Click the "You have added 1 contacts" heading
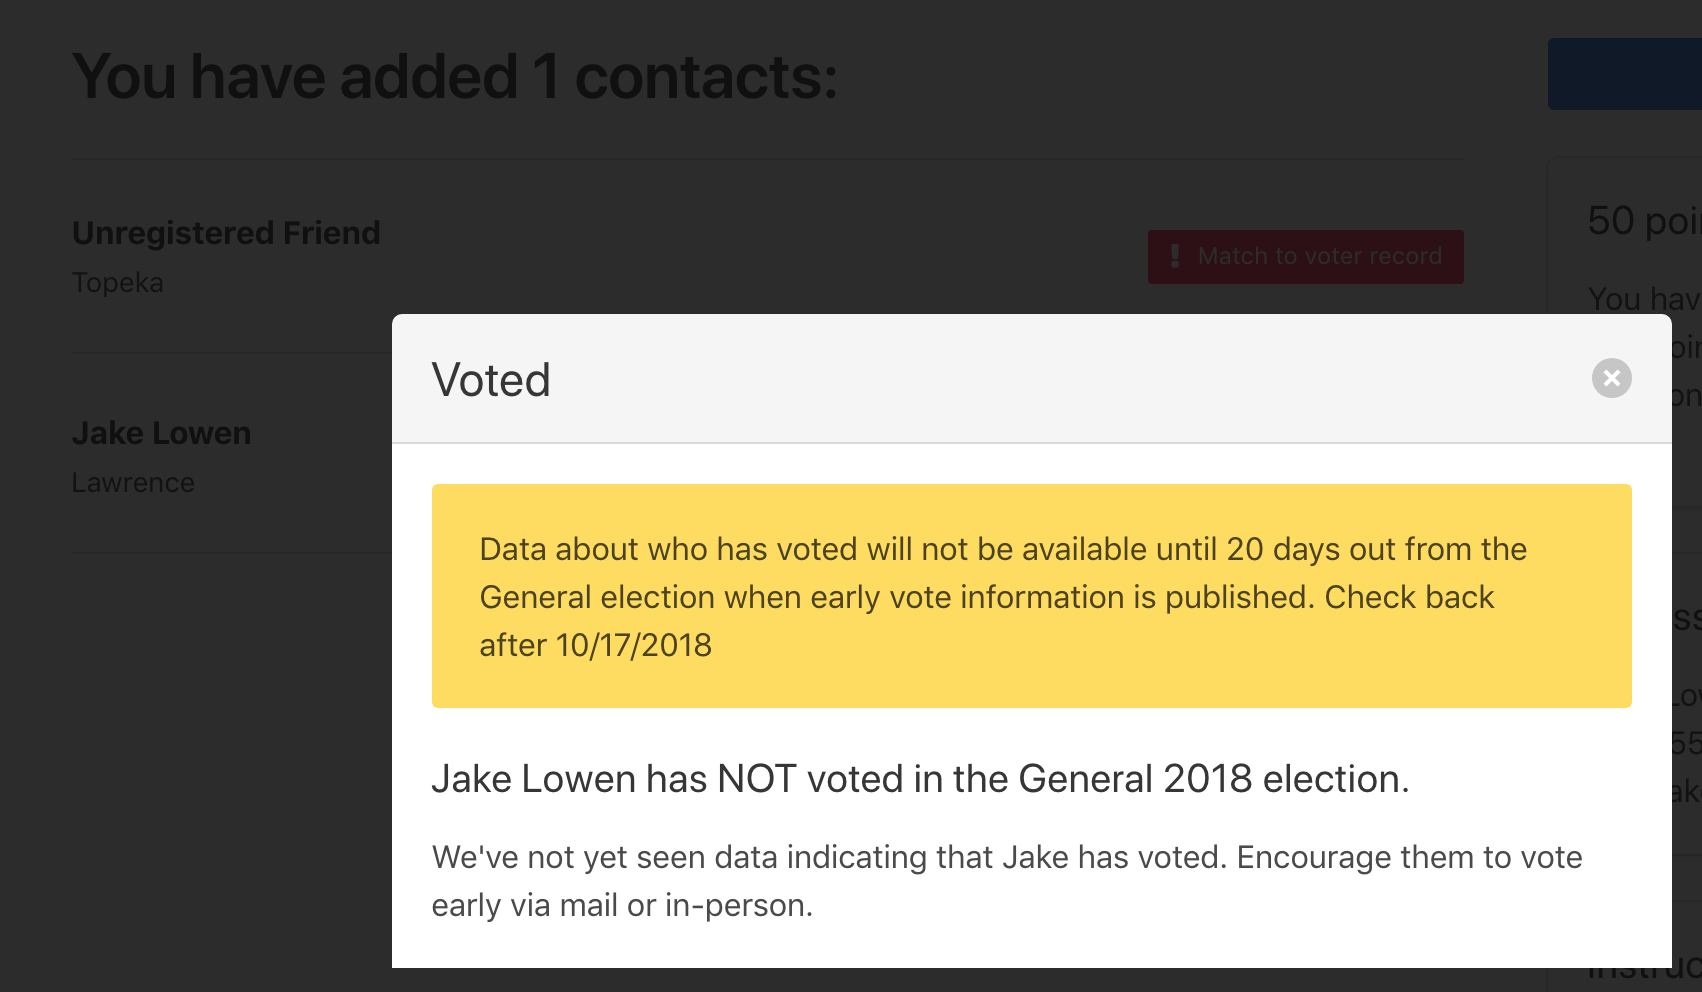 click(x=455, y=77)
